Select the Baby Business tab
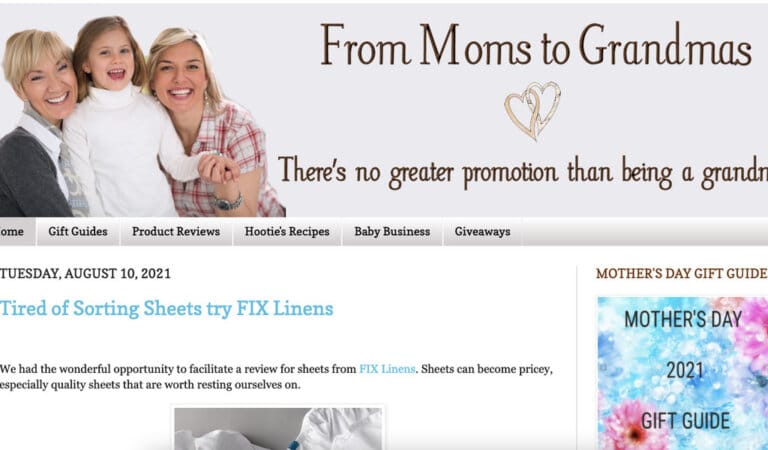The image size is (768, 450). pyautogui.click(x=392, y=232)
